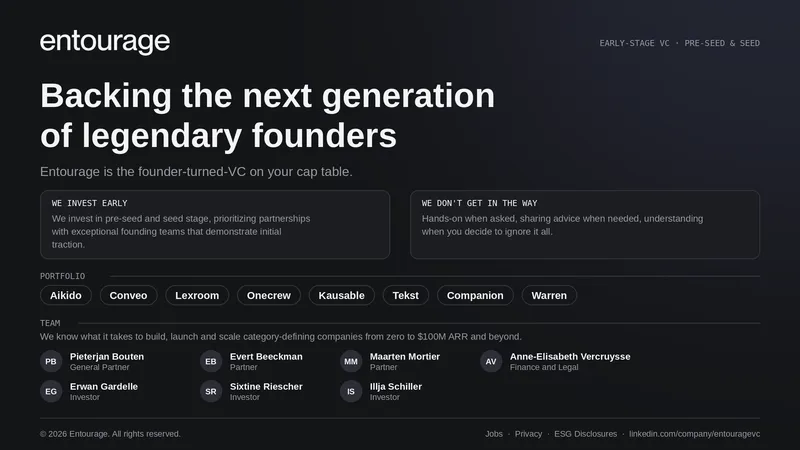This screenshot has height=450, width=800.
Task: Open the Privacy footer link
Action: pos(528,434)
